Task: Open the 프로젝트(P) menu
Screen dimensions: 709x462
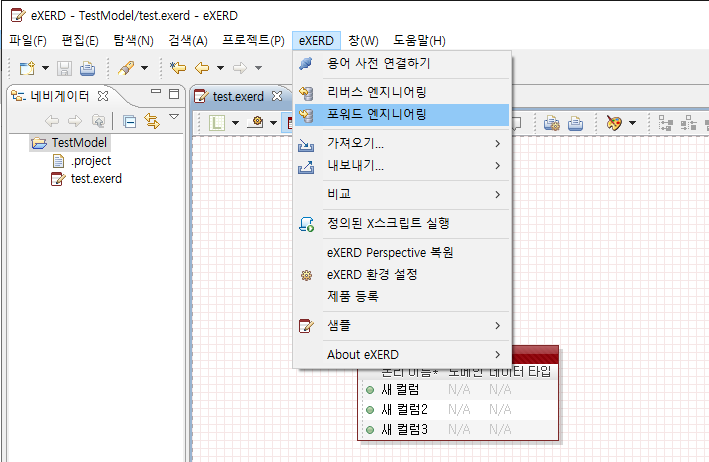Action: [x=253, y=41]
